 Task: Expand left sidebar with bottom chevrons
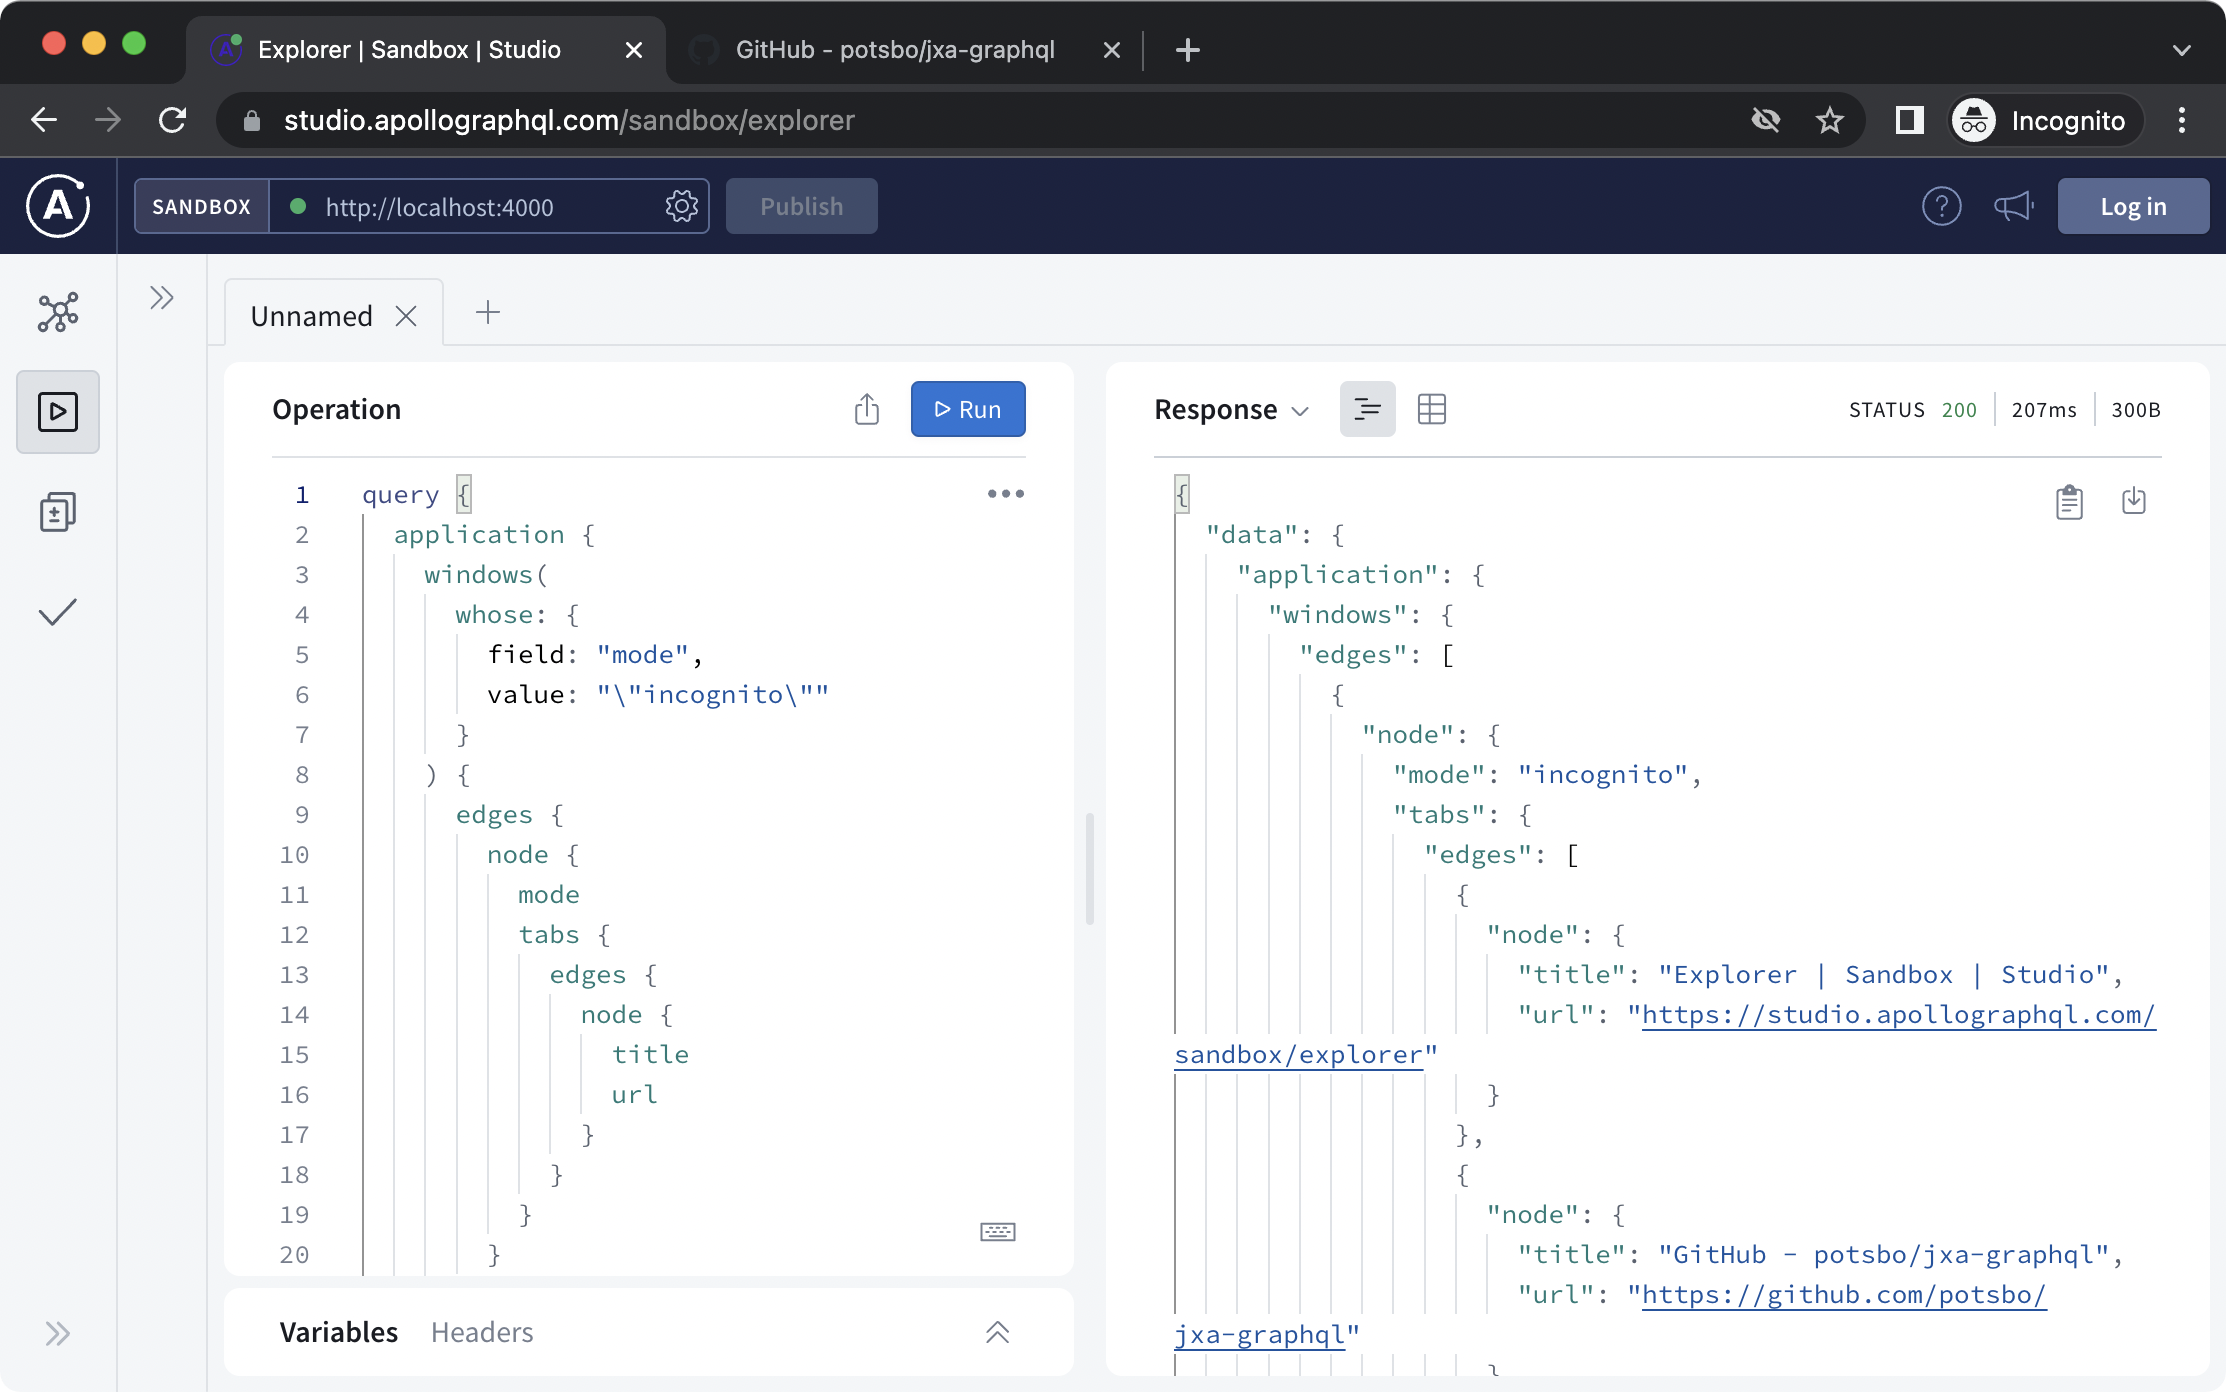click(58, 1333)
